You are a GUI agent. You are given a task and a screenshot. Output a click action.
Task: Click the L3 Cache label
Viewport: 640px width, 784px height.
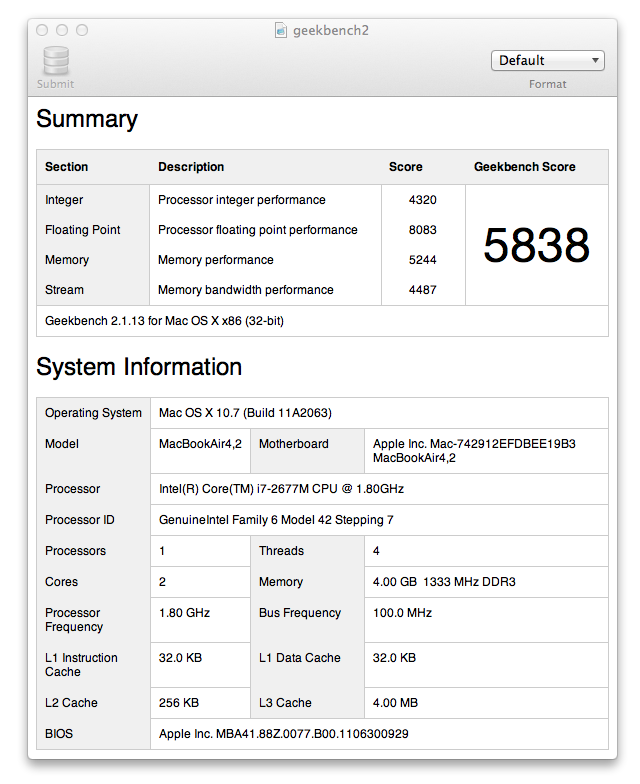[285, 703]
